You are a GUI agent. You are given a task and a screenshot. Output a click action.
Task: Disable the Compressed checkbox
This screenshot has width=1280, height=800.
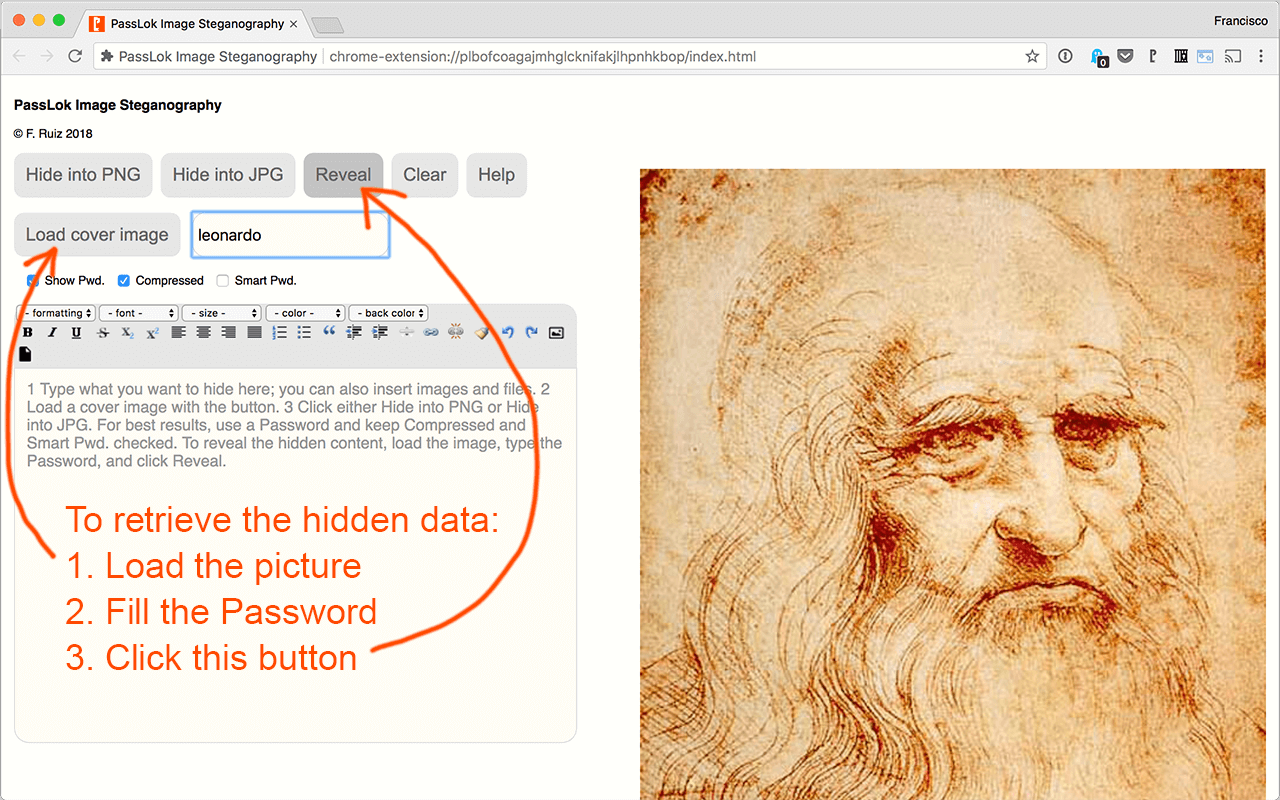point(124,281)
